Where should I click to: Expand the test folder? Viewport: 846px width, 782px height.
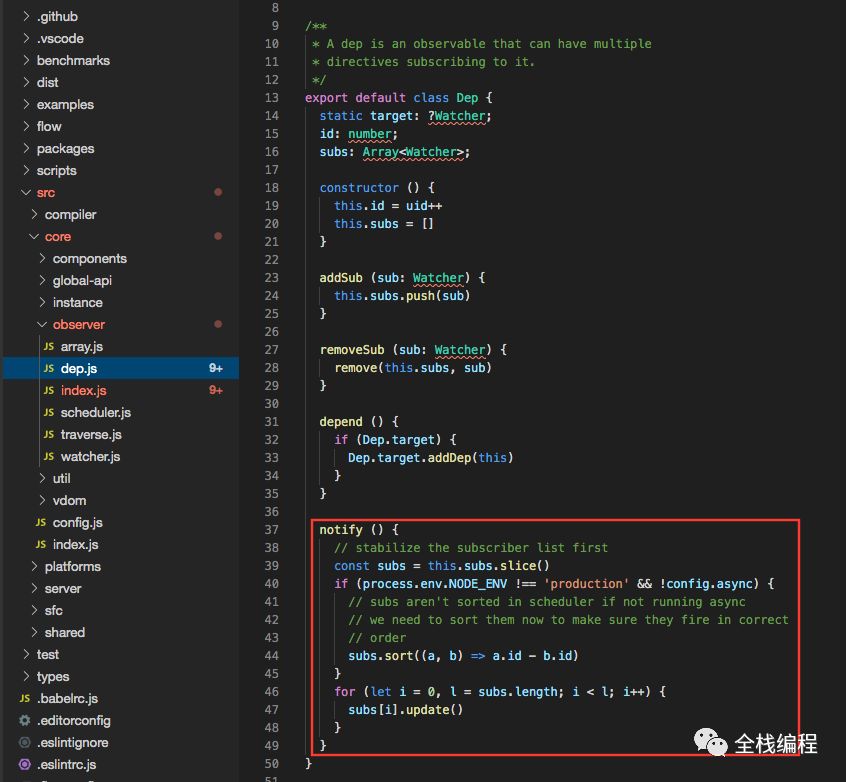pyautogui.click(x=47, y=655)
